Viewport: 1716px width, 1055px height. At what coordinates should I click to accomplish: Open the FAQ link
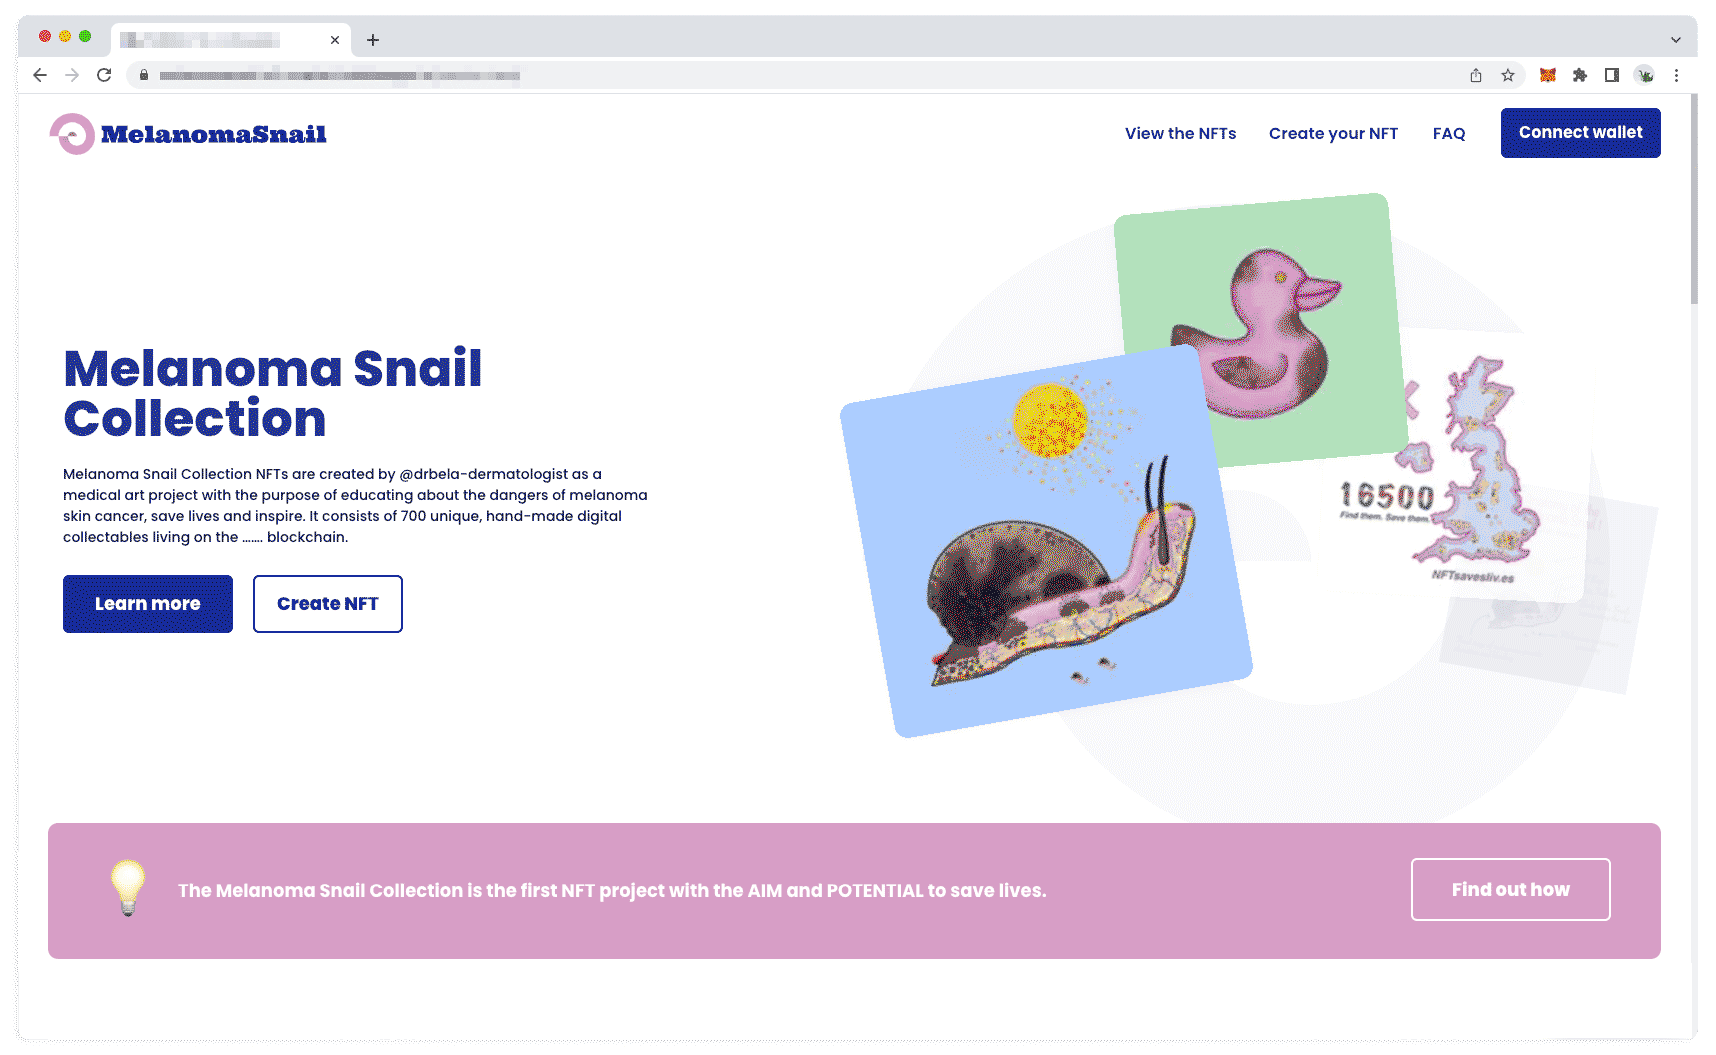[1449, 134]
